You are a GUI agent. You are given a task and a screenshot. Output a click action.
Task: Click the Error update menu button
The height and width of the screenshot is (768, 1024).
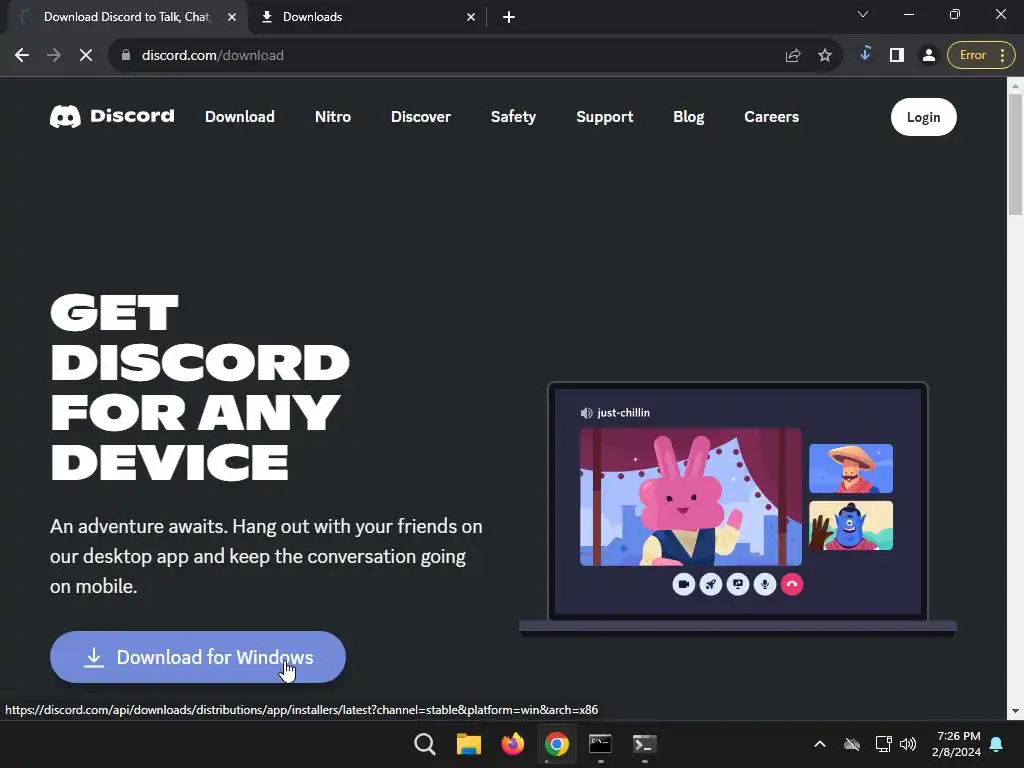[981, 56]
